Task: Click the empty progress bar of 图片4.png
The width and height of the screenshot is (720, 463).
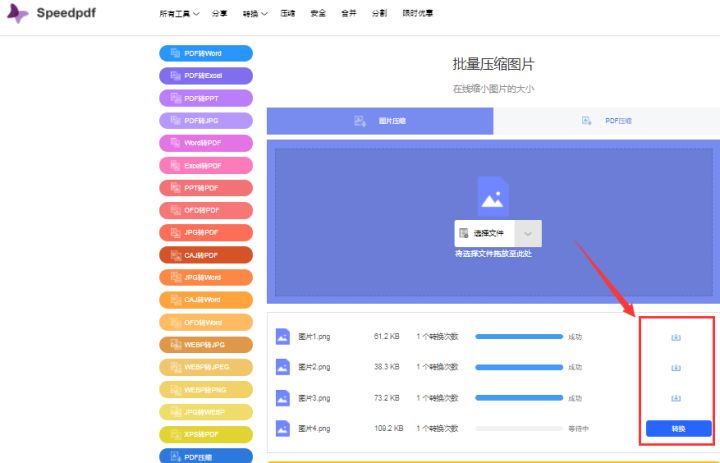Action: click(519, 429)
